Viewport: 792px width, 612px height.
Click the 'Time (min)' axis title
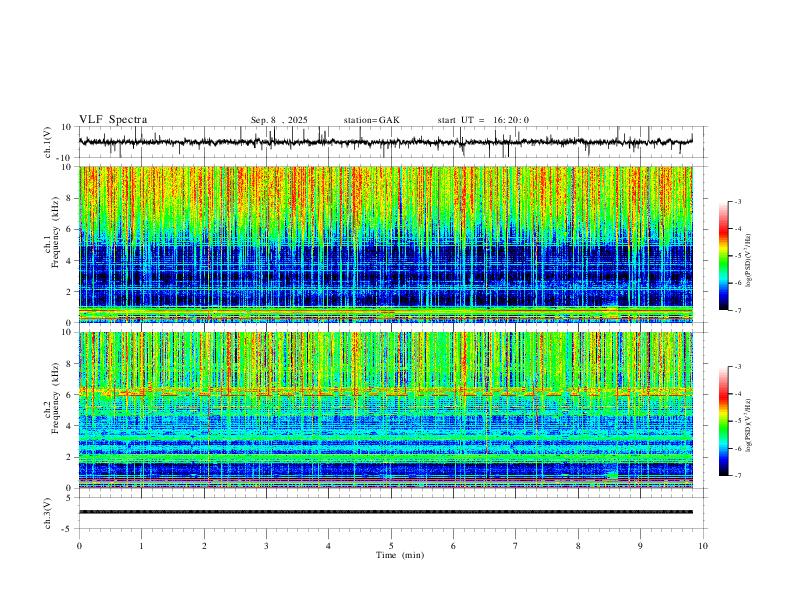[x=400, y=555]
